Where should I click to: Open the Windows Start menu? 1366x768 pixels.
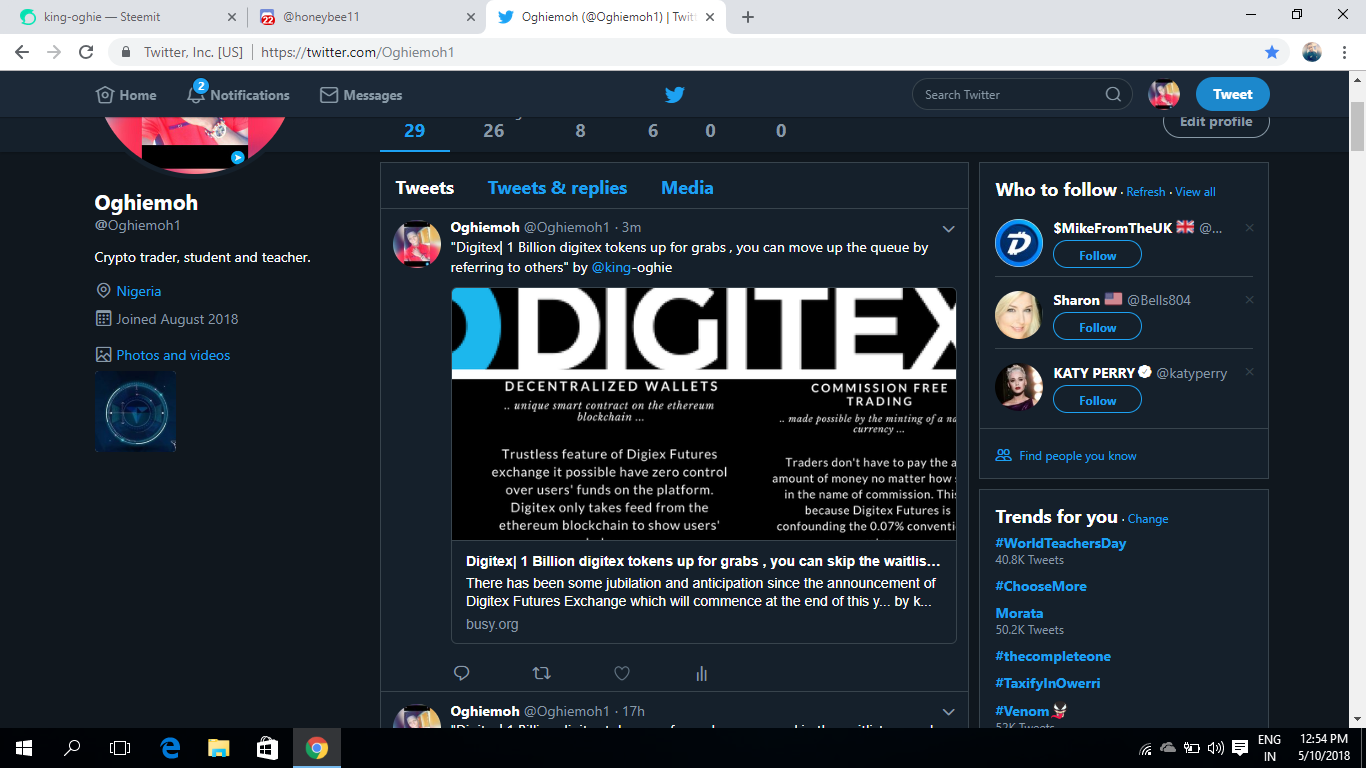click(24, 748)
